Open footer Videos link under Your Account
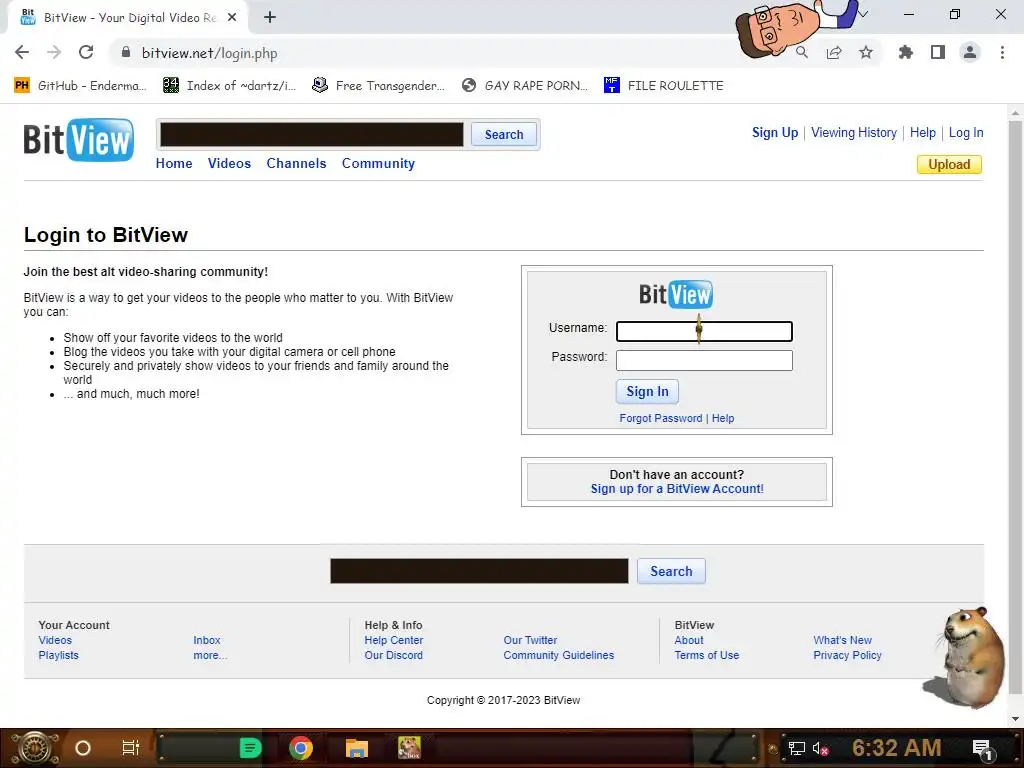 click(55, 640)
